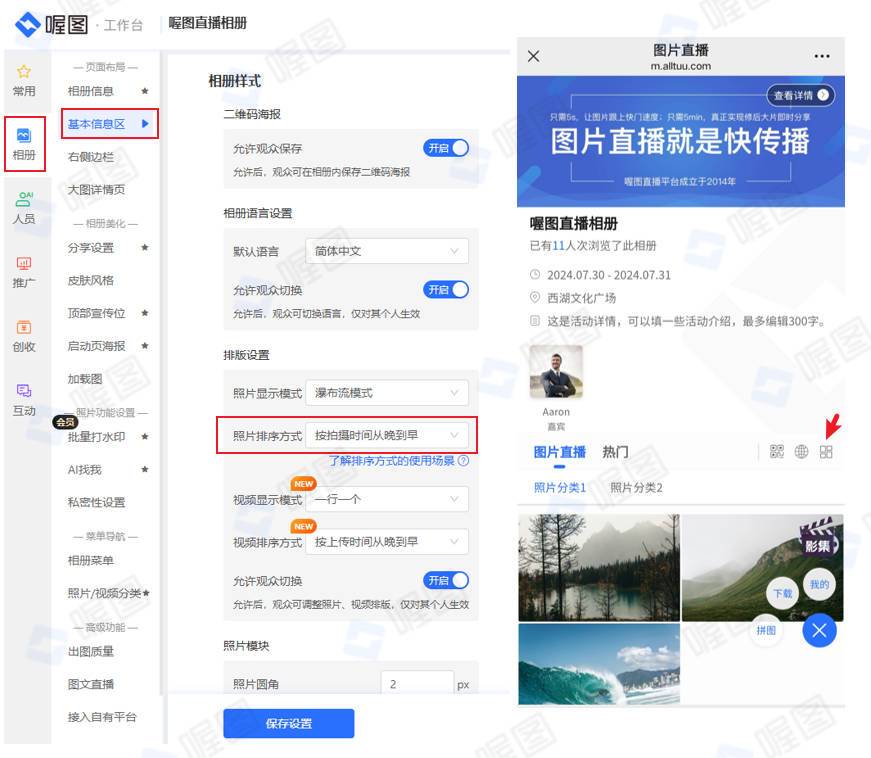Click the 我的 floating button
This screenshot has height=758, width=871.
pos(819,585)
